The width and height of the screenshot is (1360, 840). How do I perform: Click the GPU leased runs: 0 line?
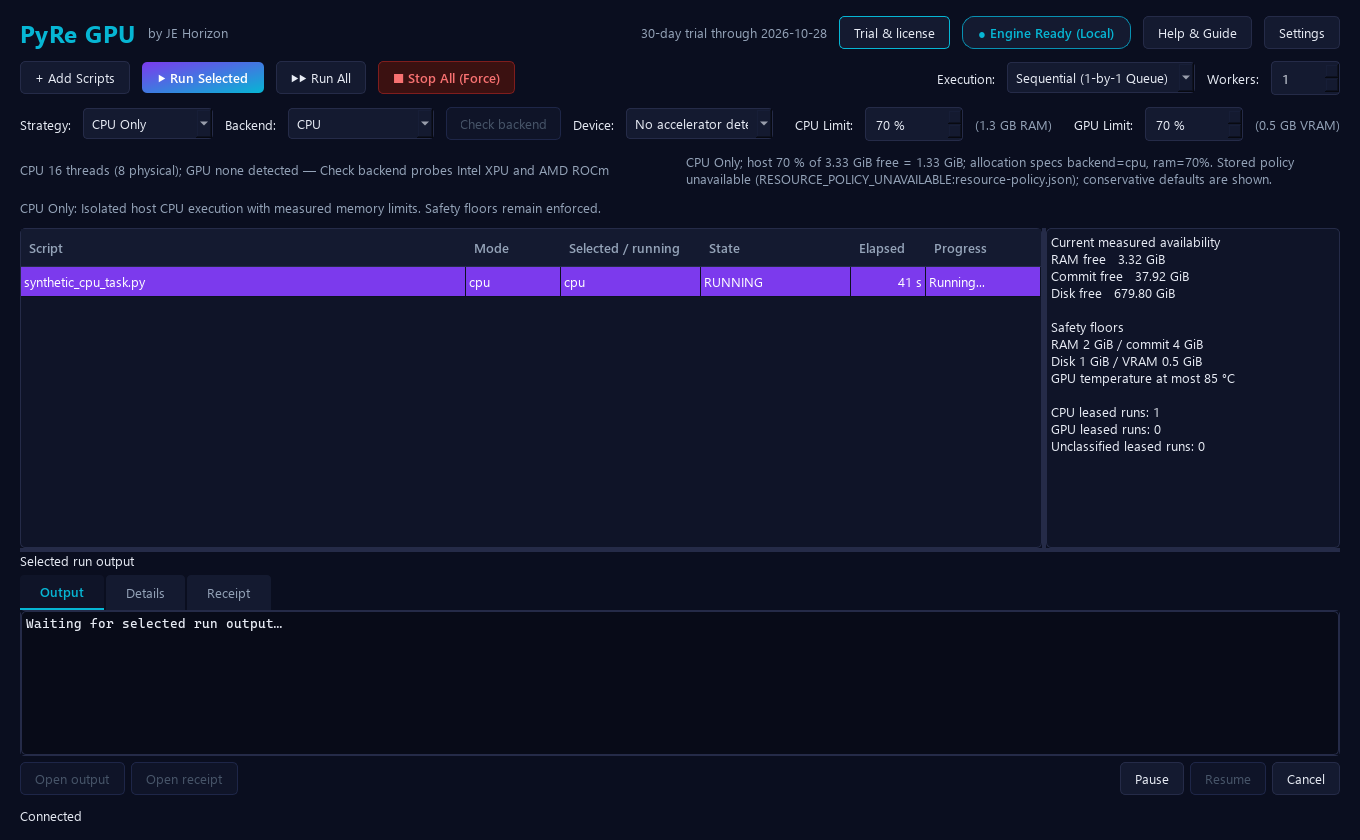click(1105, 430)
